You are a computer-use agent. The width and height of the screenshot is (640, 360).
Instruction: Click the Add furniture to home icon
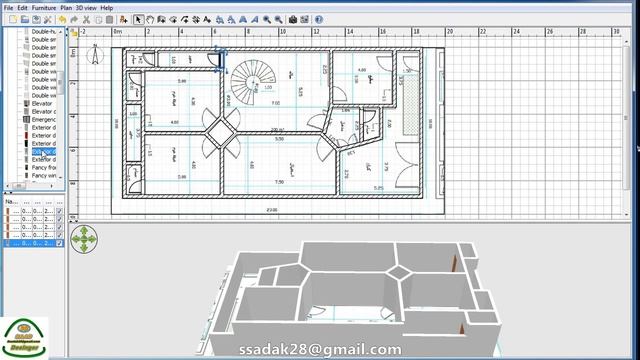(x=124, y=20)
